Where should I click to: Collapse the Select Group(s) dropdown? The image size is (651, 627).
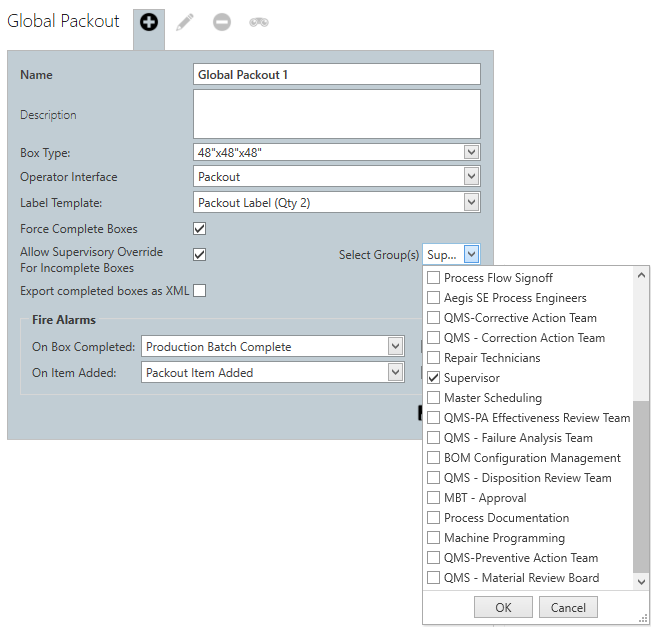tap(471, 255)
